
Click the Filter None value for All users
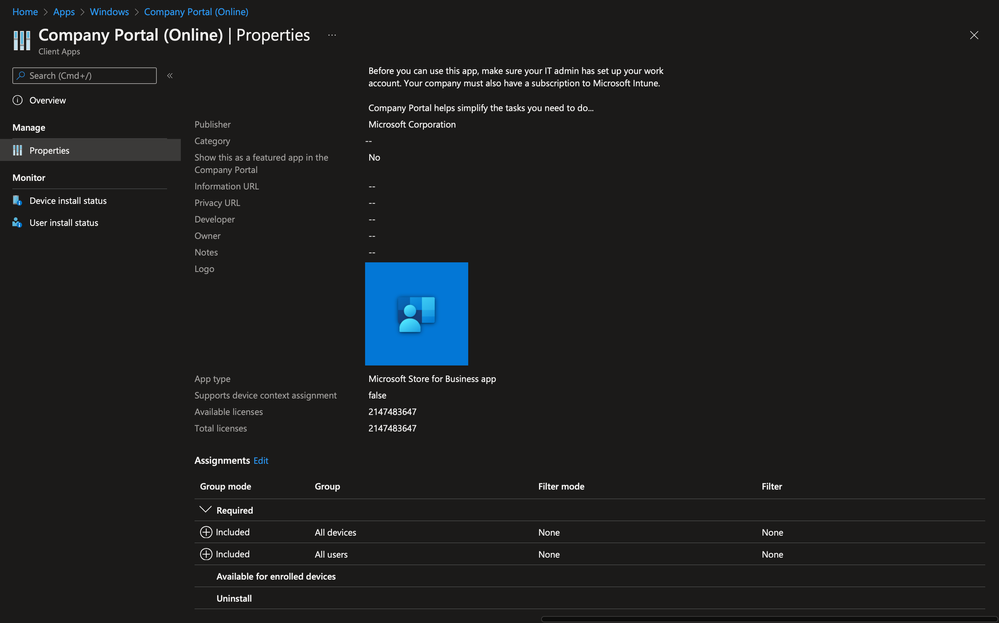click(772, 554)
